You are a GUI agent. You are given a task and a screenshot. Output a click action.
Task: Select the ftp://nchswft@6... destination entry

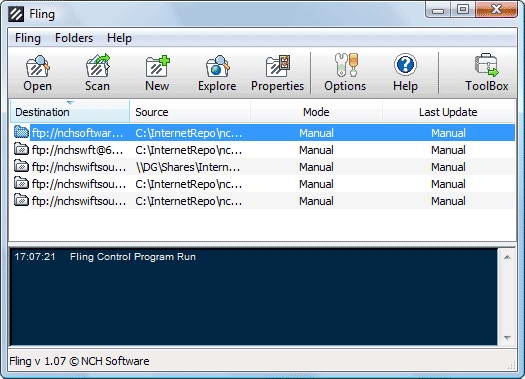78,150
